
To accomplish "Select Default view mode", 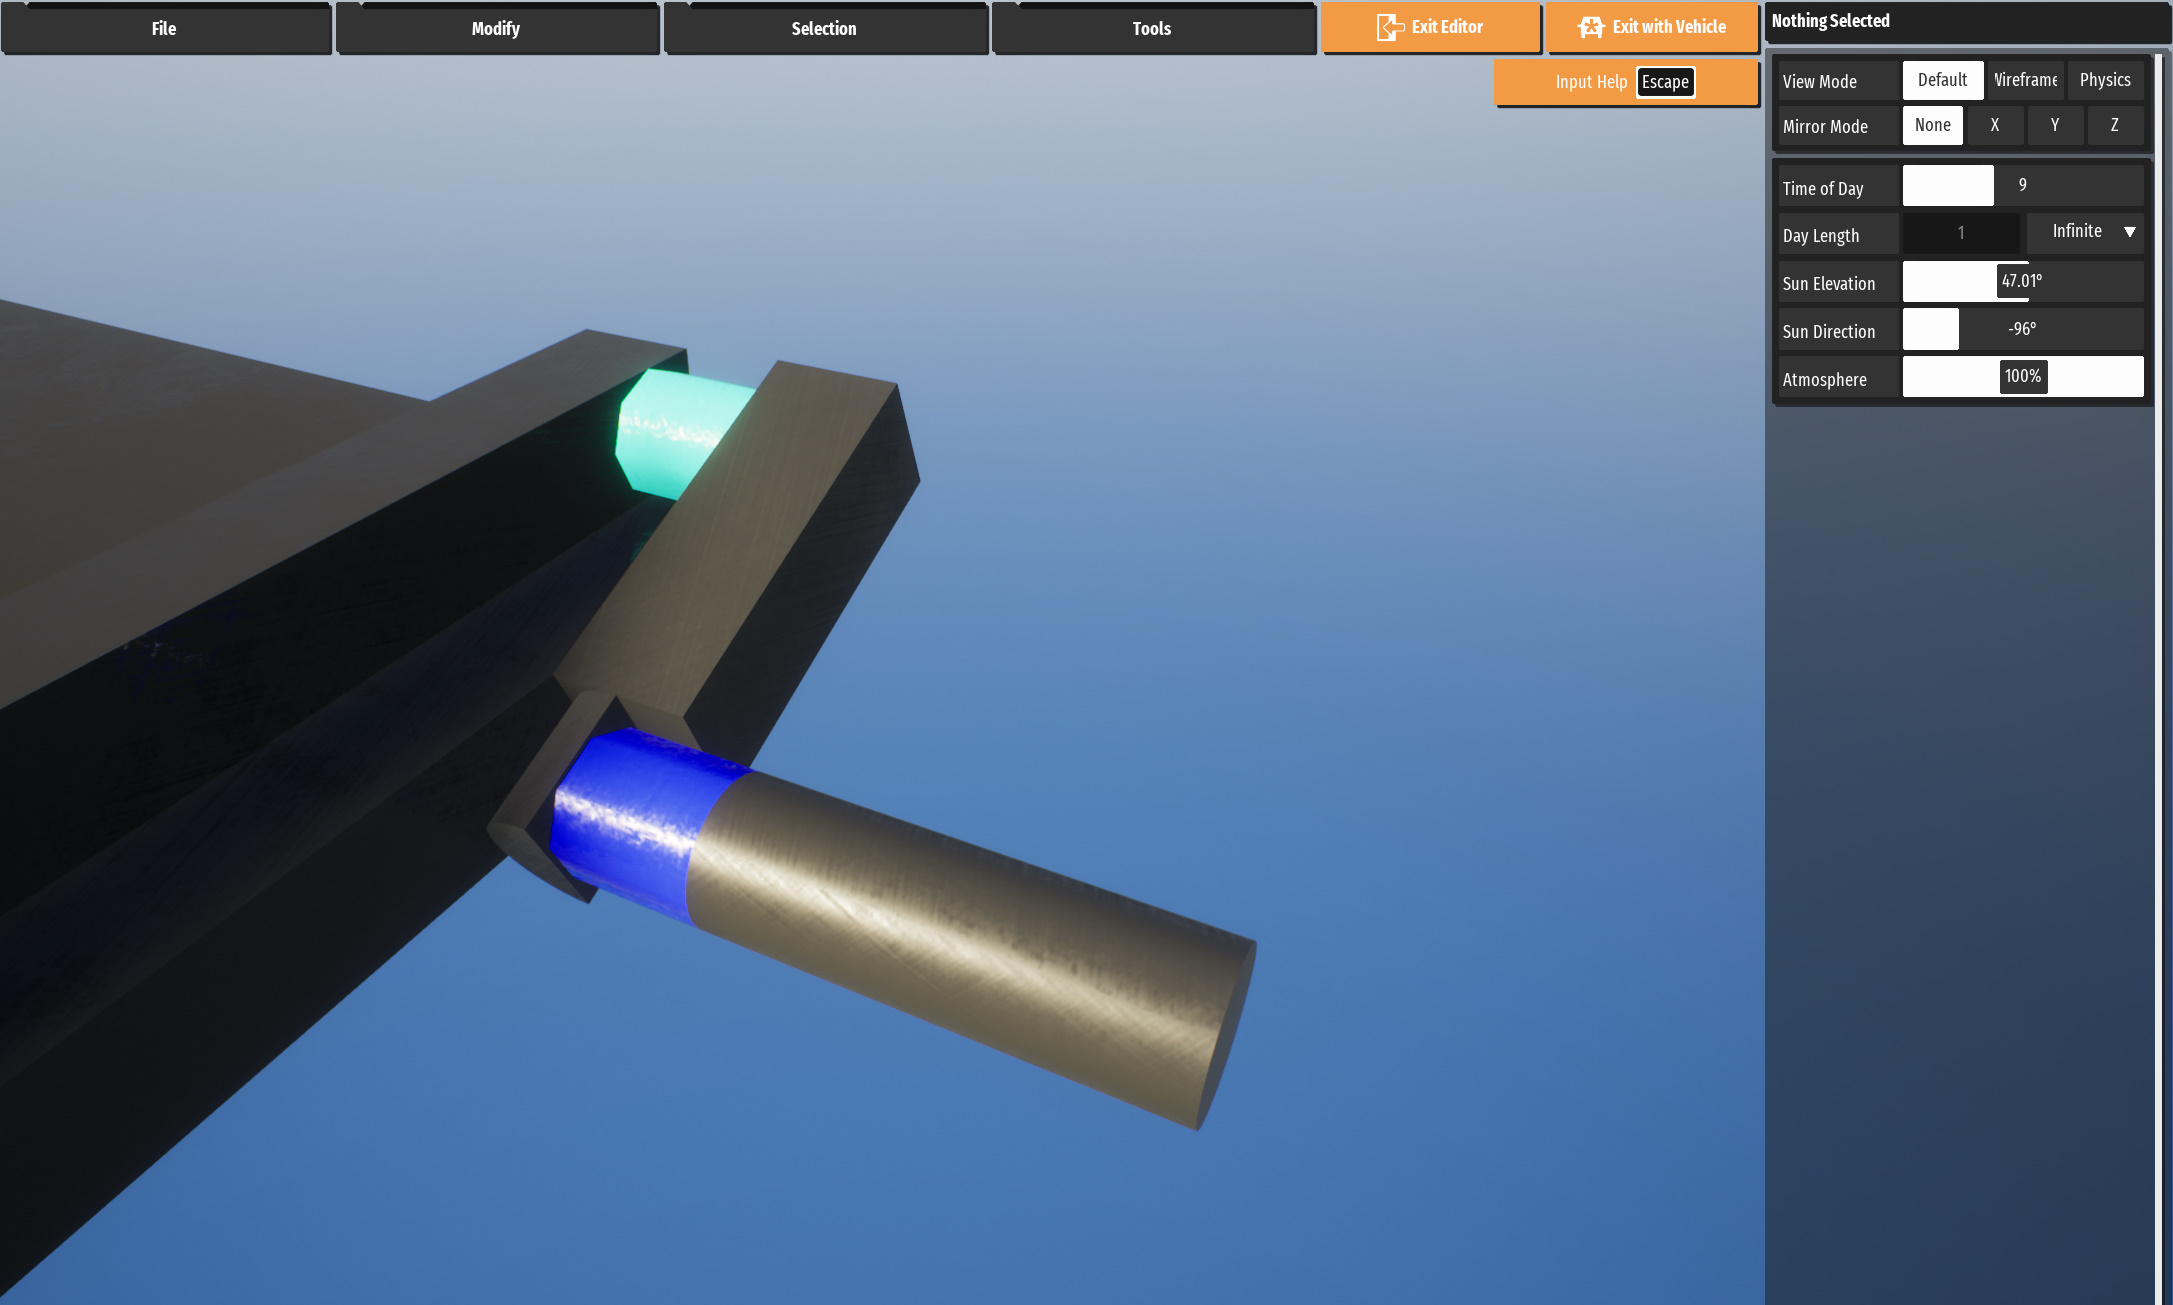I will click(x=1942, y=80).
